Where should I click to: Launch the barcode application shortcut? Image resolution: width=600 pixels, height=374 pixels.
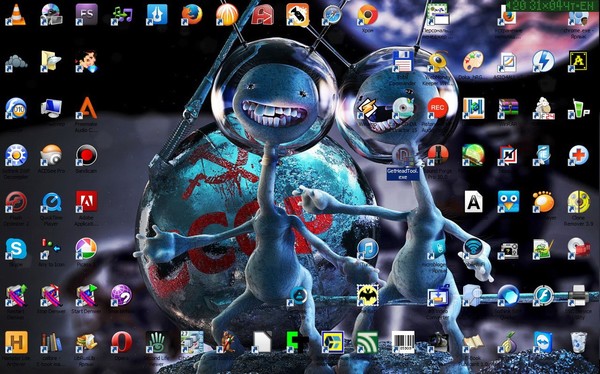click(403, 342)
